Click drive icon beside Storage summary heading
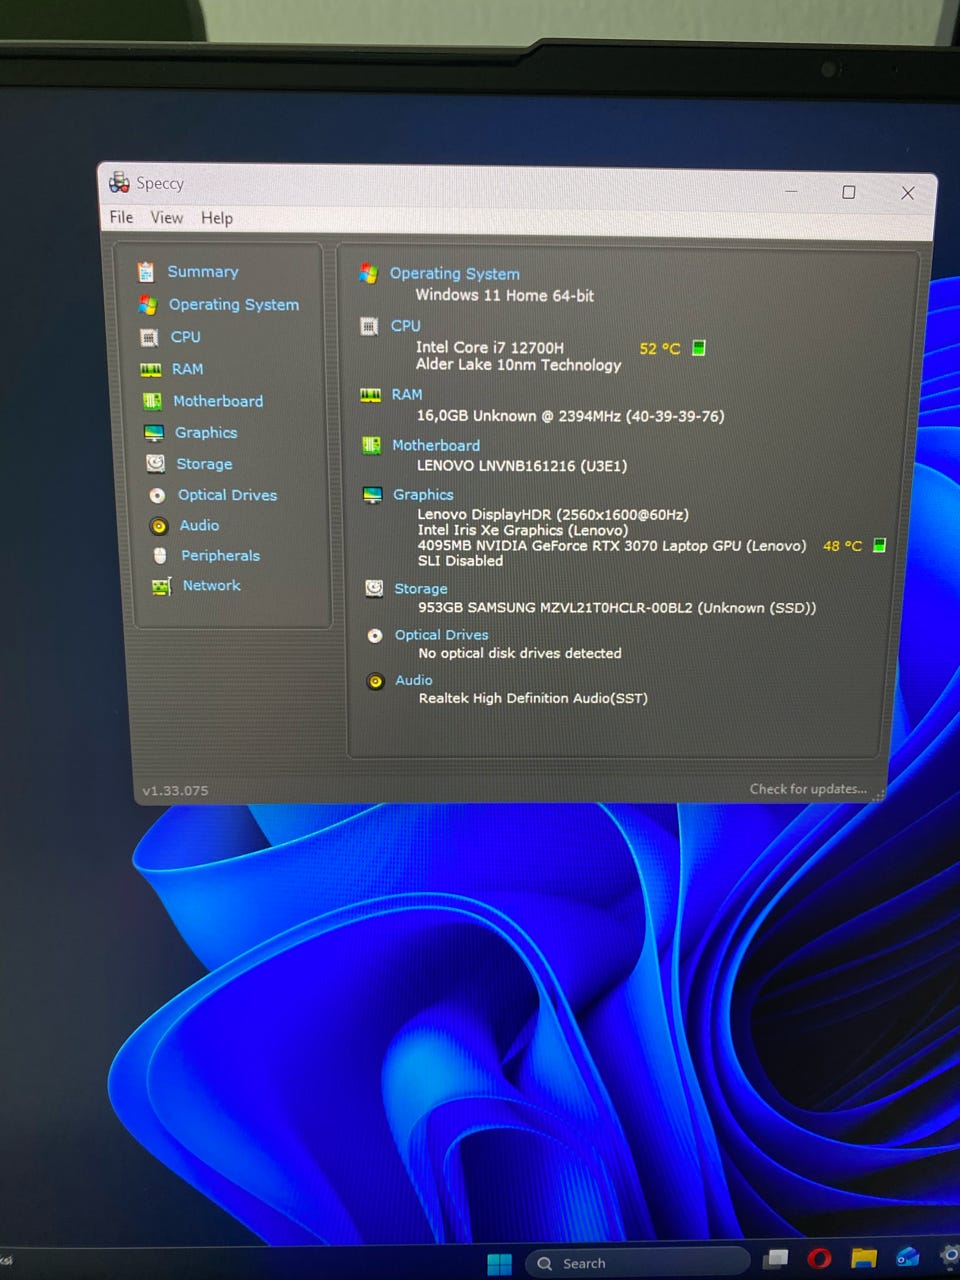960x1280 pixels. pyautogui.click(x=374, y=588)
